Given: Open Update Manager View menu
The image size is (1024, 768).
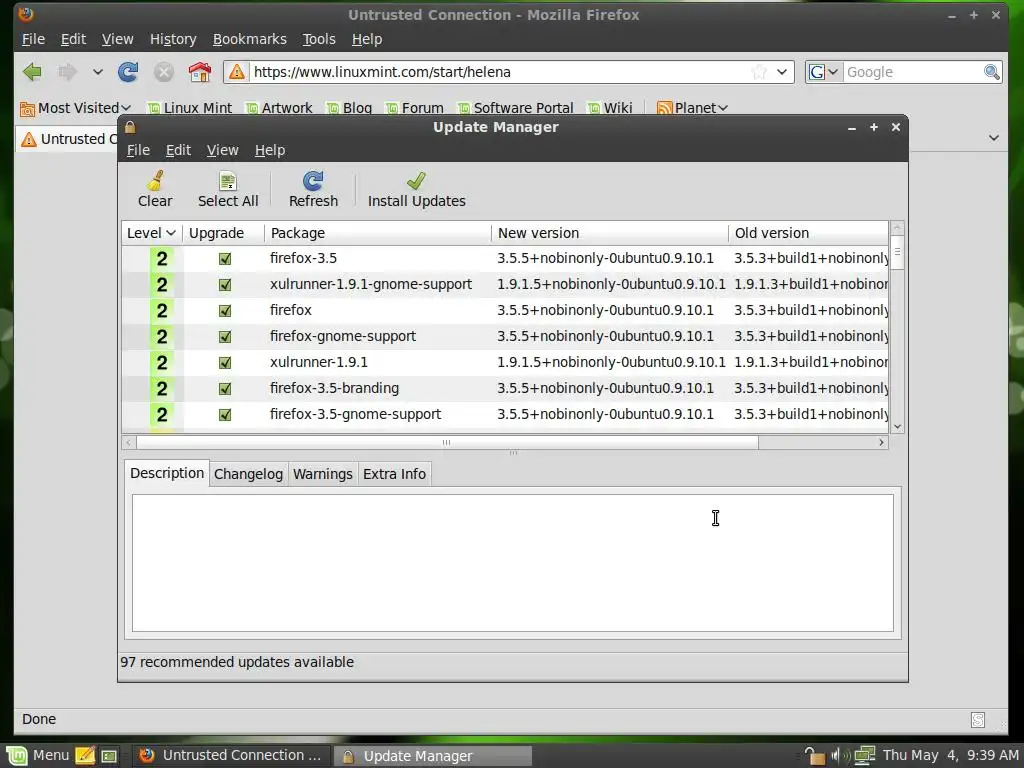Looking at the screenshot, I should tap(223, 150).
